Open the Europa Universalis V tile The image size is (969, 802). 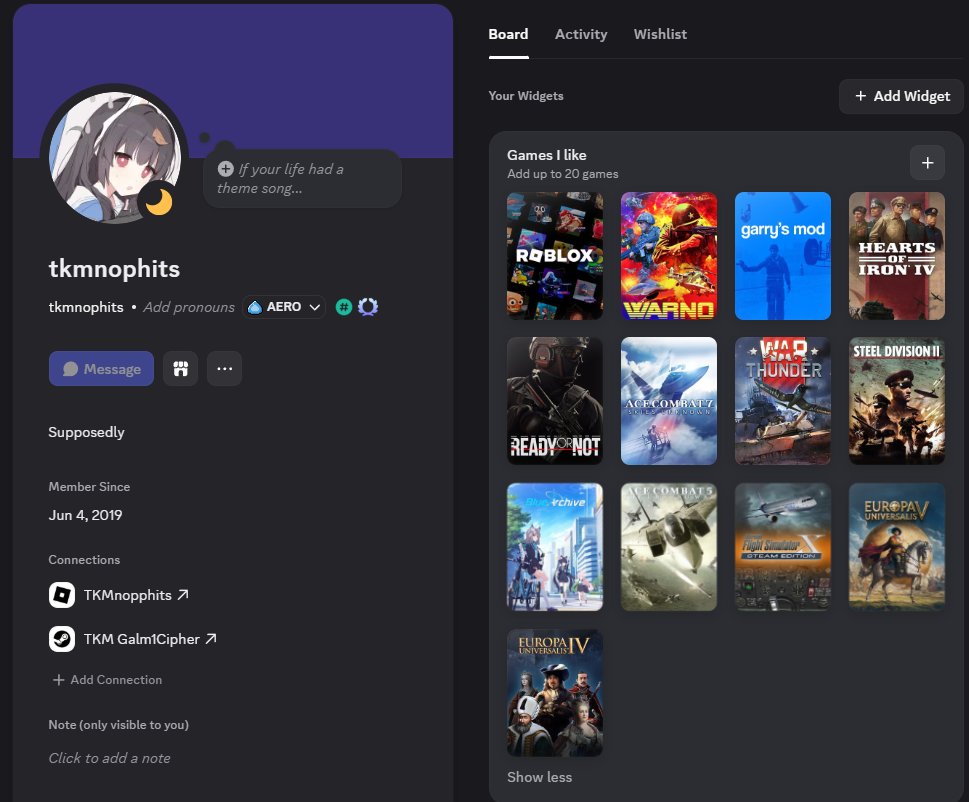tap(897, 547)
